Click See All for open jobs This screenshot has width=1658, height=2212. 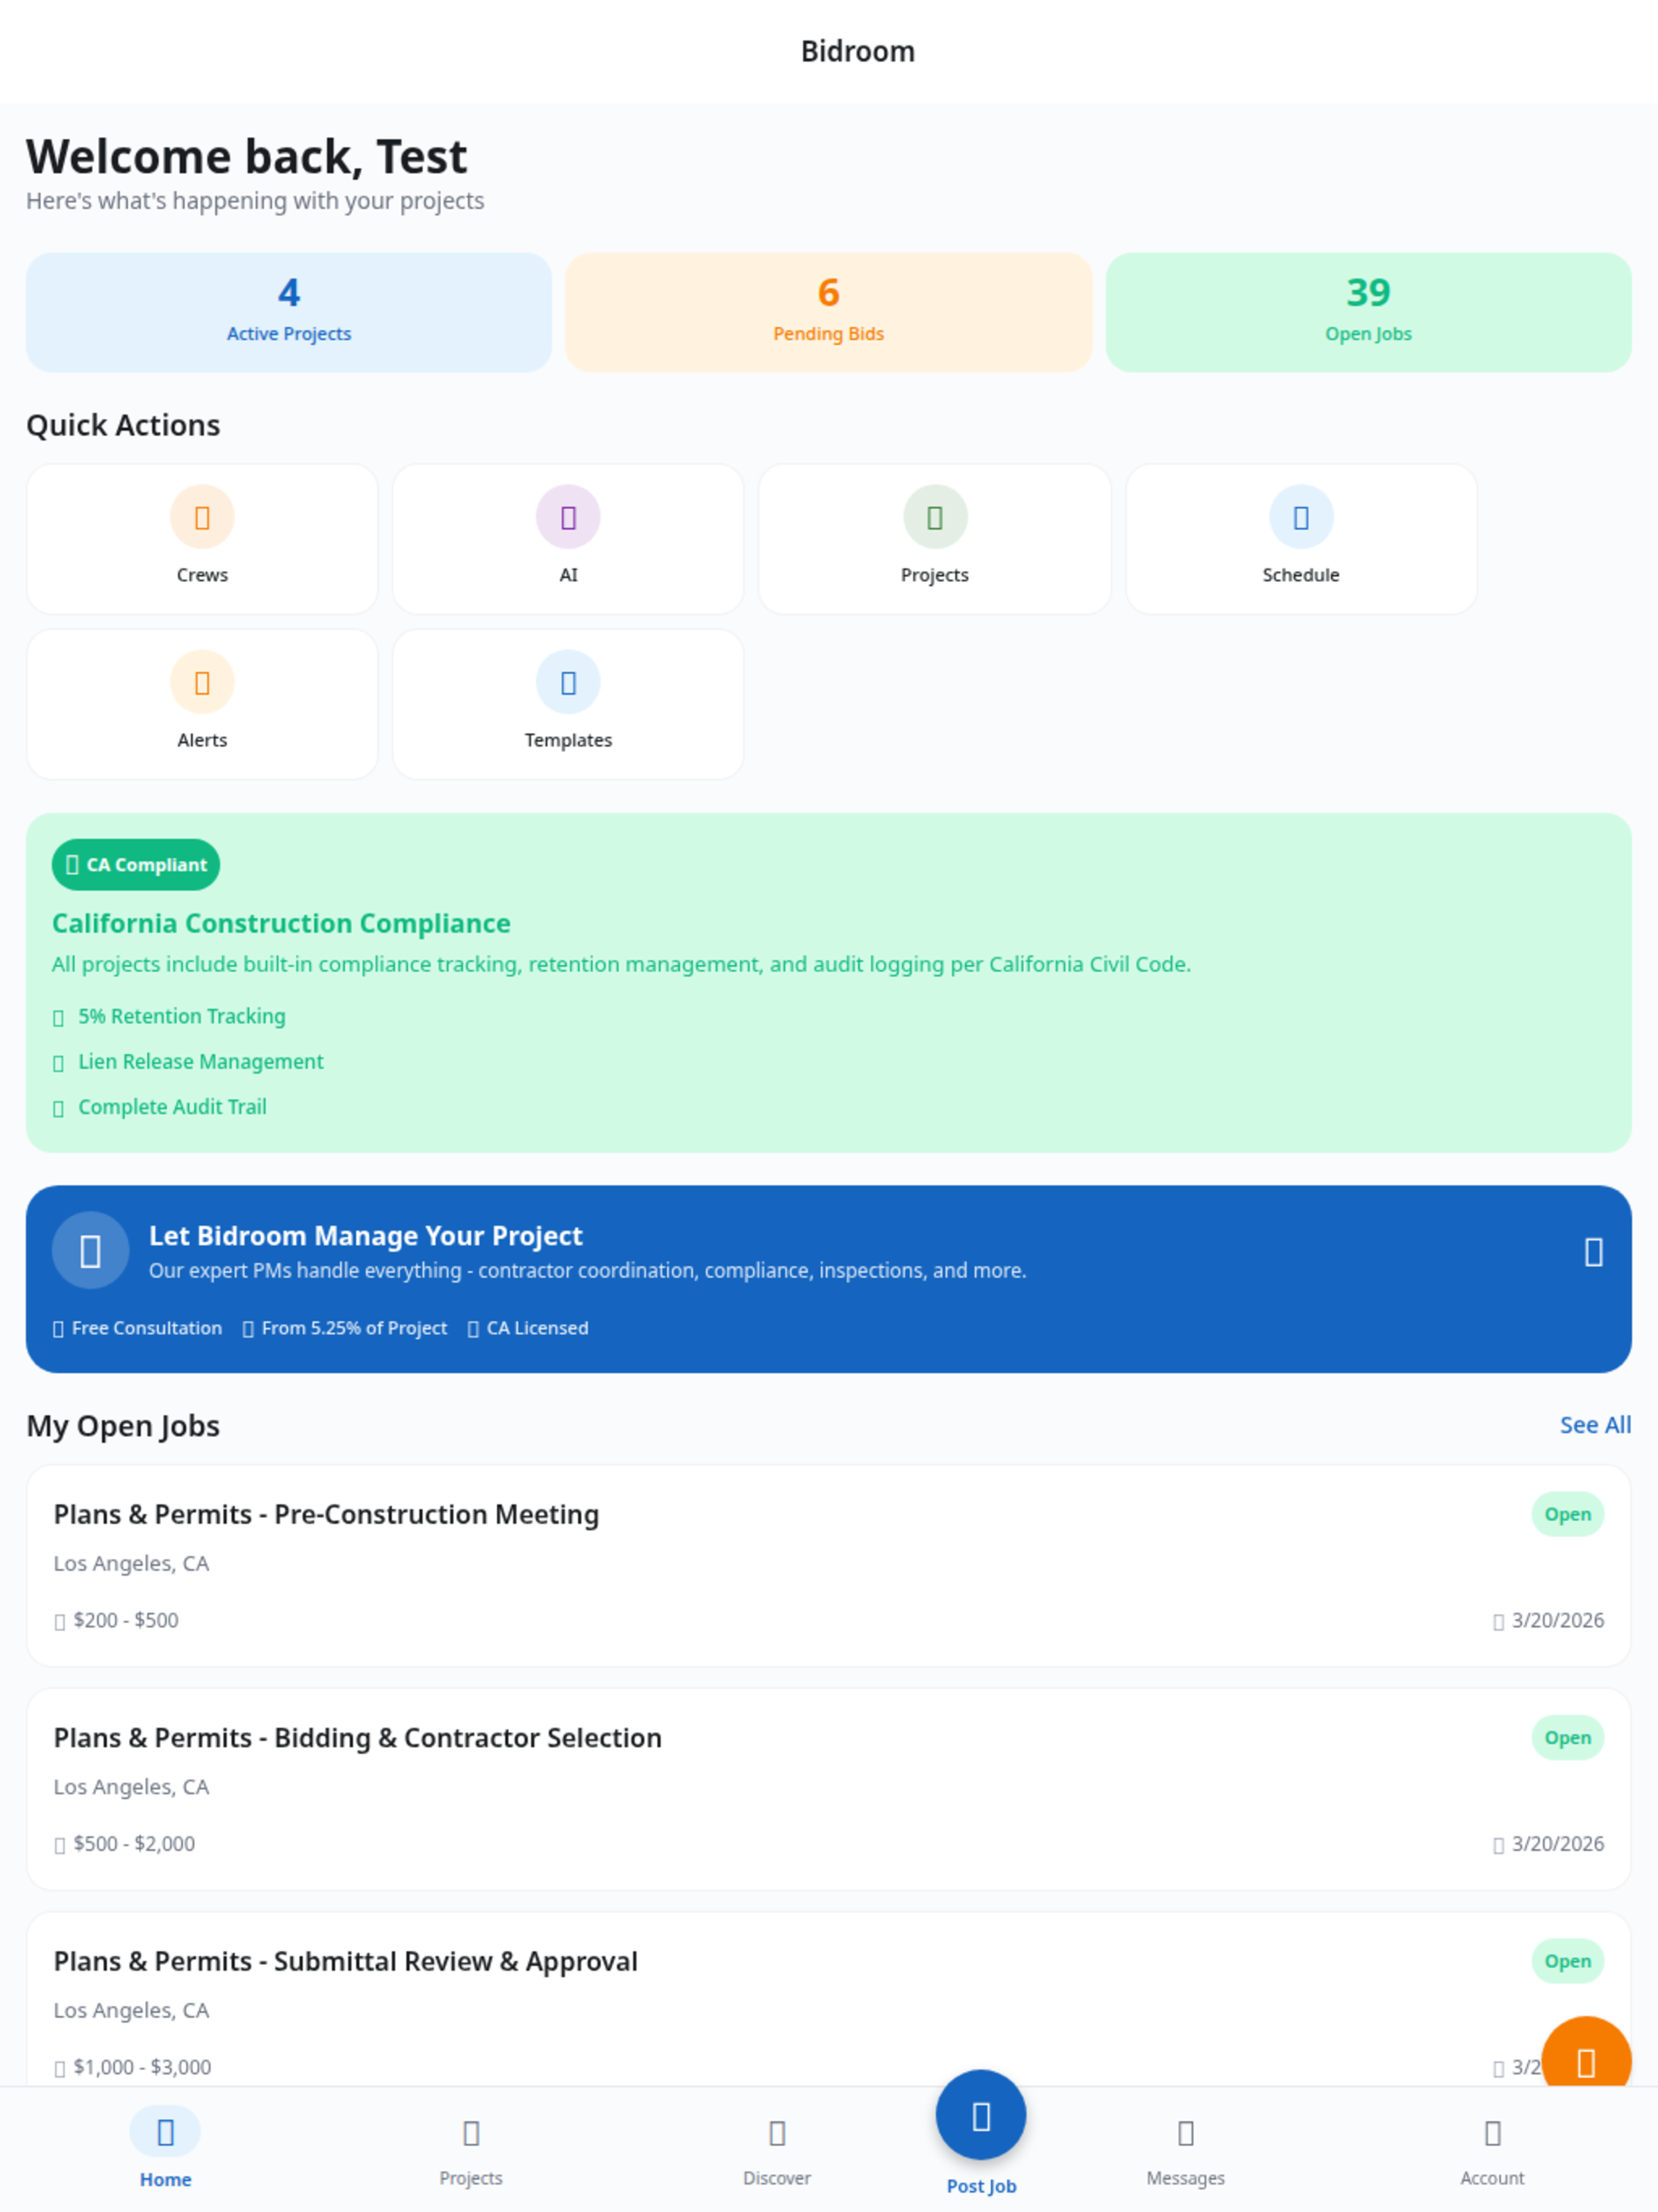pyautogui.click(x=1595, y=1425)
